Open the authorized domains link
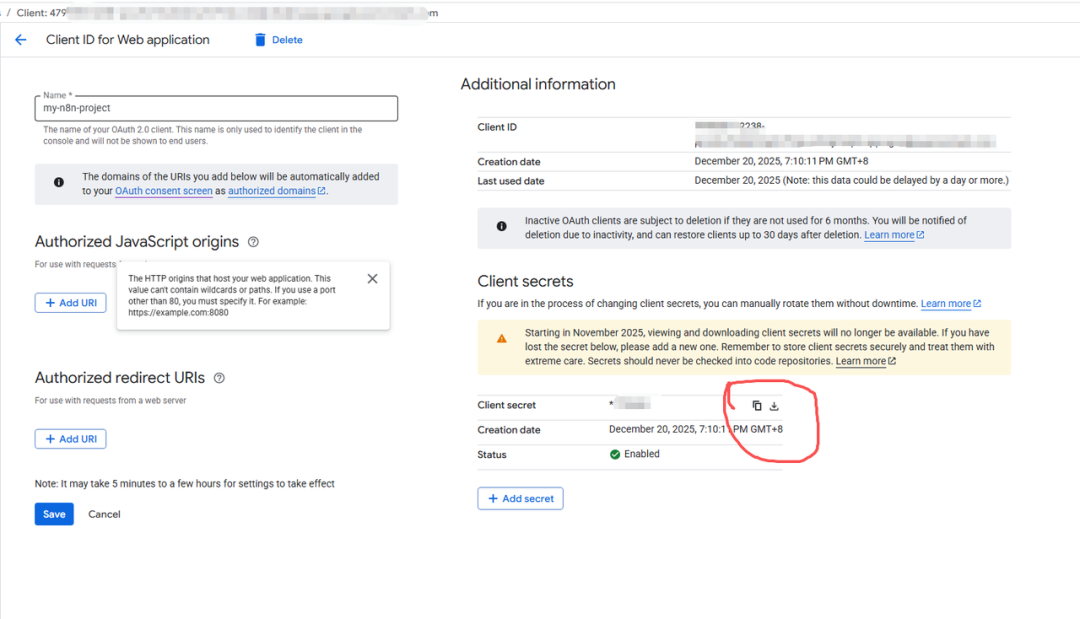The height and width of the screenshot is (619, 1080). [272, 191]
